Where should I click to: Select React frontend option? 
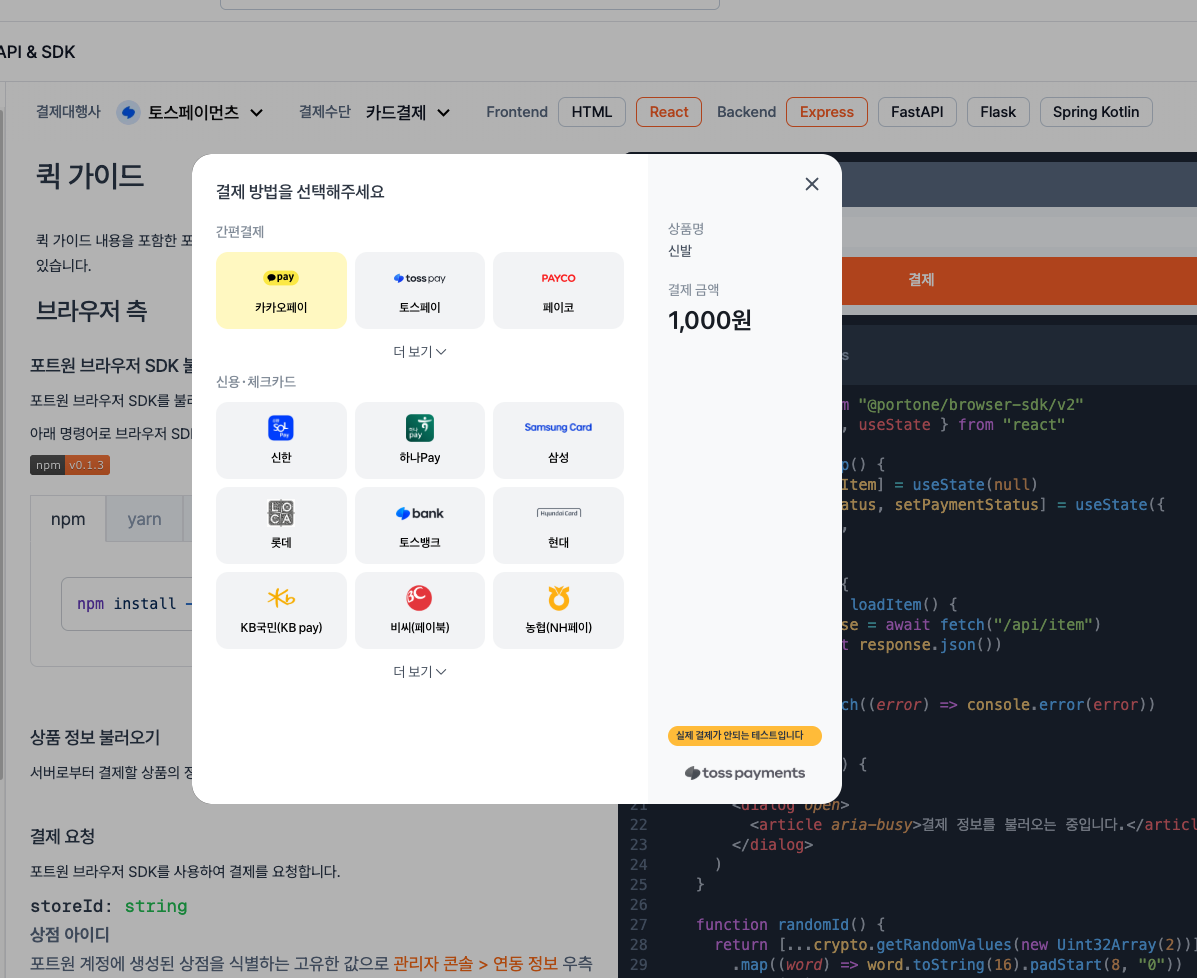[669, 112]
